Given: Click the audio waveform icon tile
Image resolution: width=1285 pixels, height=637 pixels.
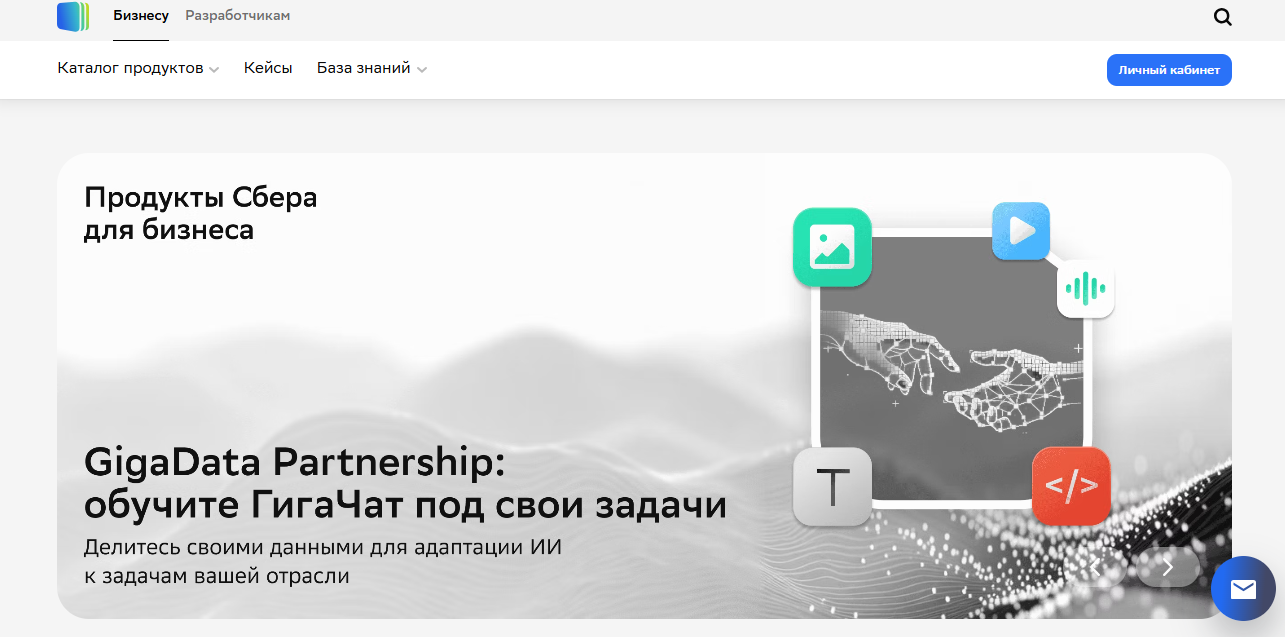Looking at the screenshot, I should (x=1086, y=290).
